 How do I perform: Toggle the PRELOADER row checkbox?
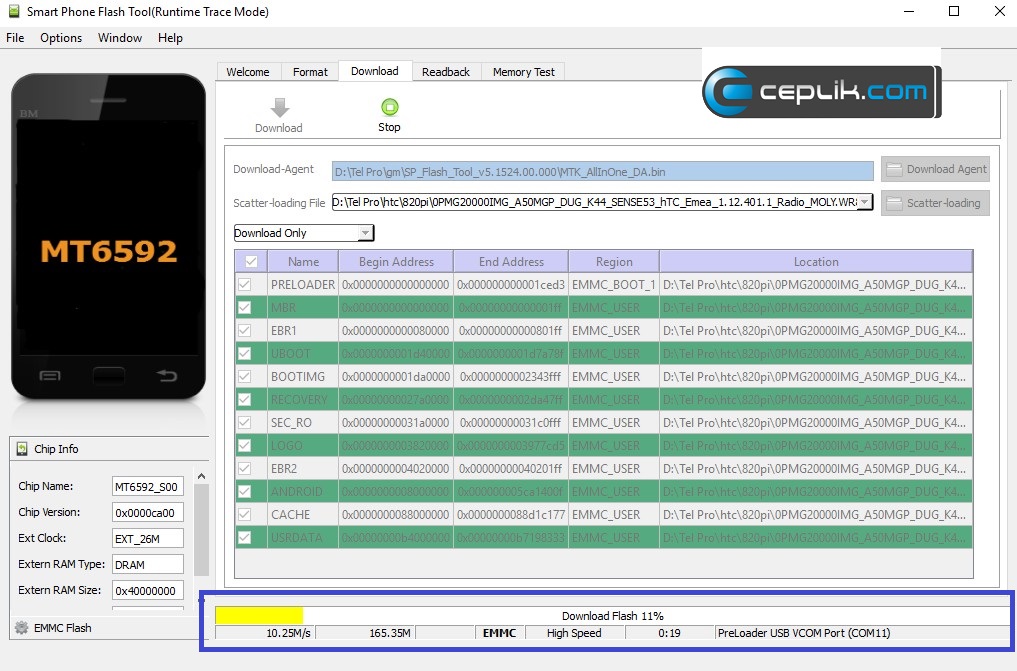pos(245,285)
